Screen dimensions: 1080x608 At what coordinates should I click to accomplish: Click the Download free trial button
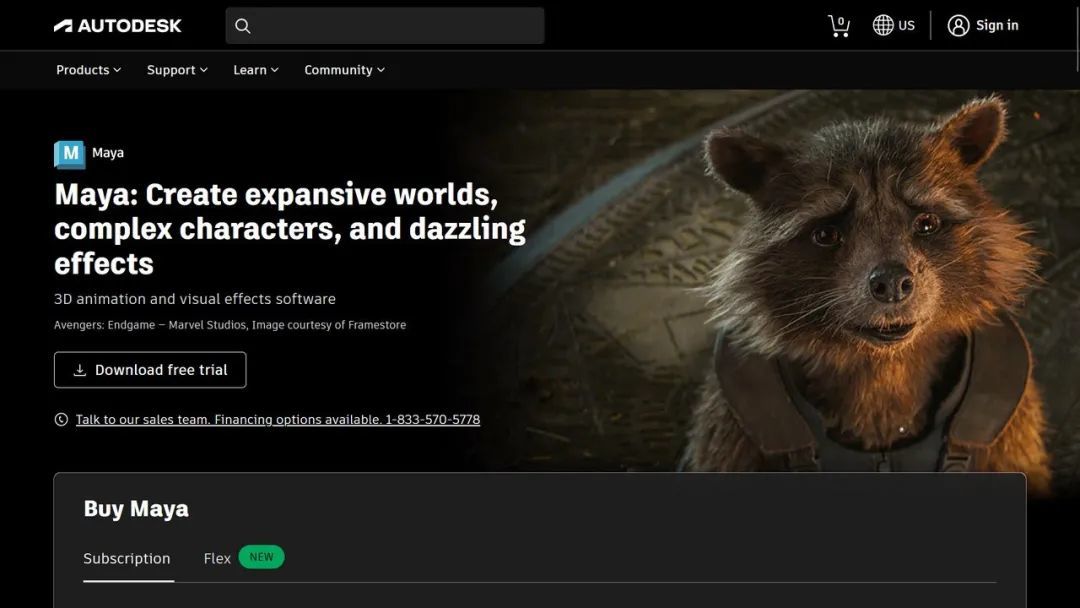[x=150, y=370]
